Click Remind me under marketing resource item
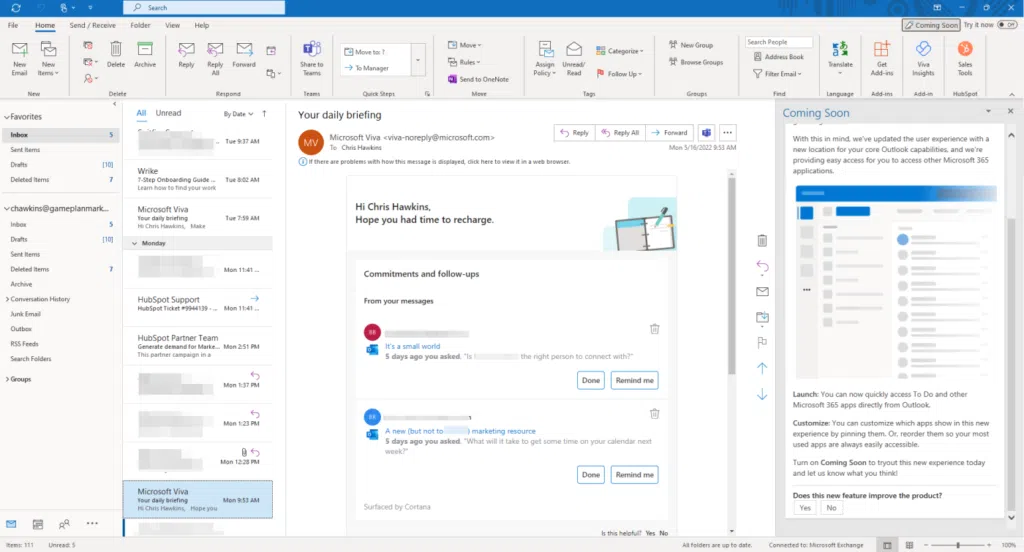This screenshot has height=552, width=1024. point(634,475)
